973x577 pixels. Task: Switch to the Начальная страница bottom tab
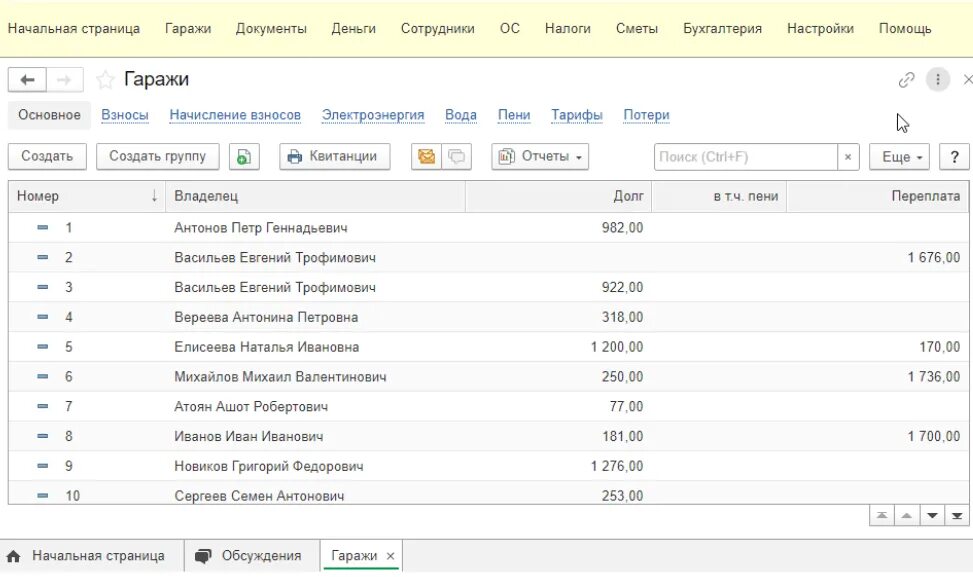[x=92, y=556]
